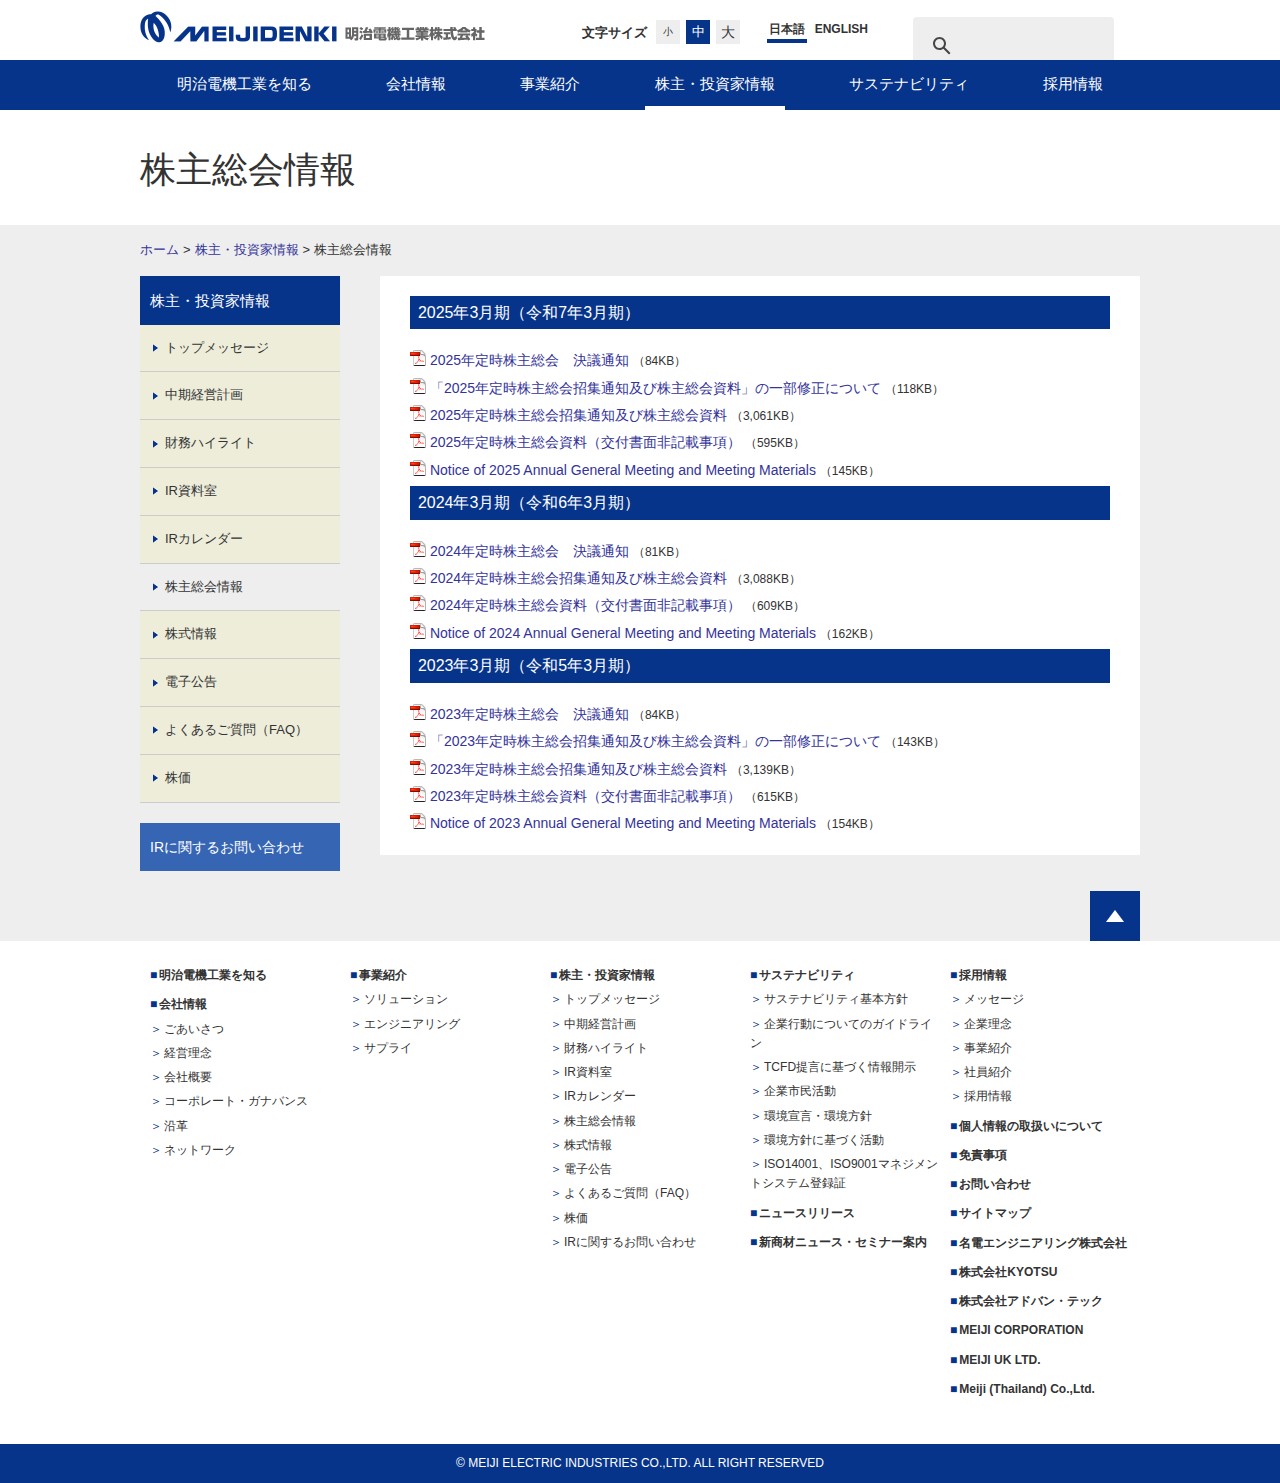Click PDF icon for 2024年 交付書面非記載事項
Image resolution: width=1280 pixels, height=1483 pixels.
(418, 603)
